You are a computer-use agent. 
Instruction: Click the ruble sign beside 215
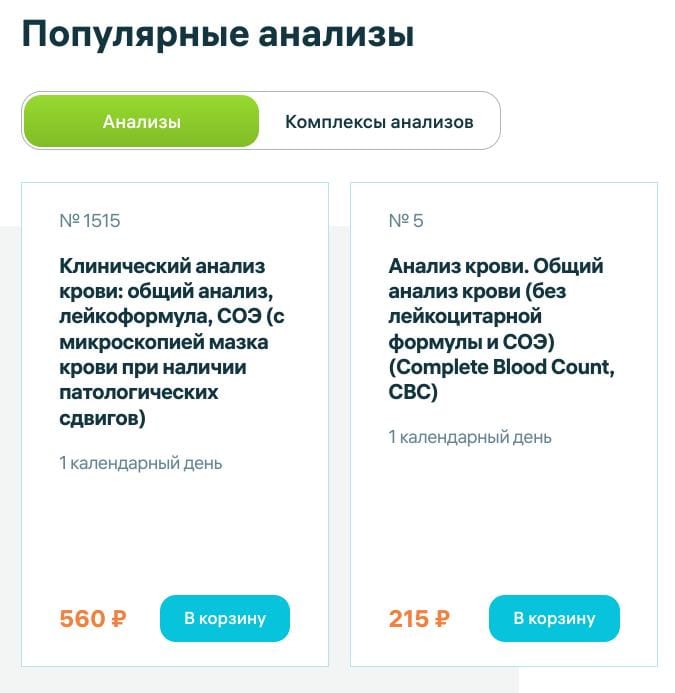point(441,619)
